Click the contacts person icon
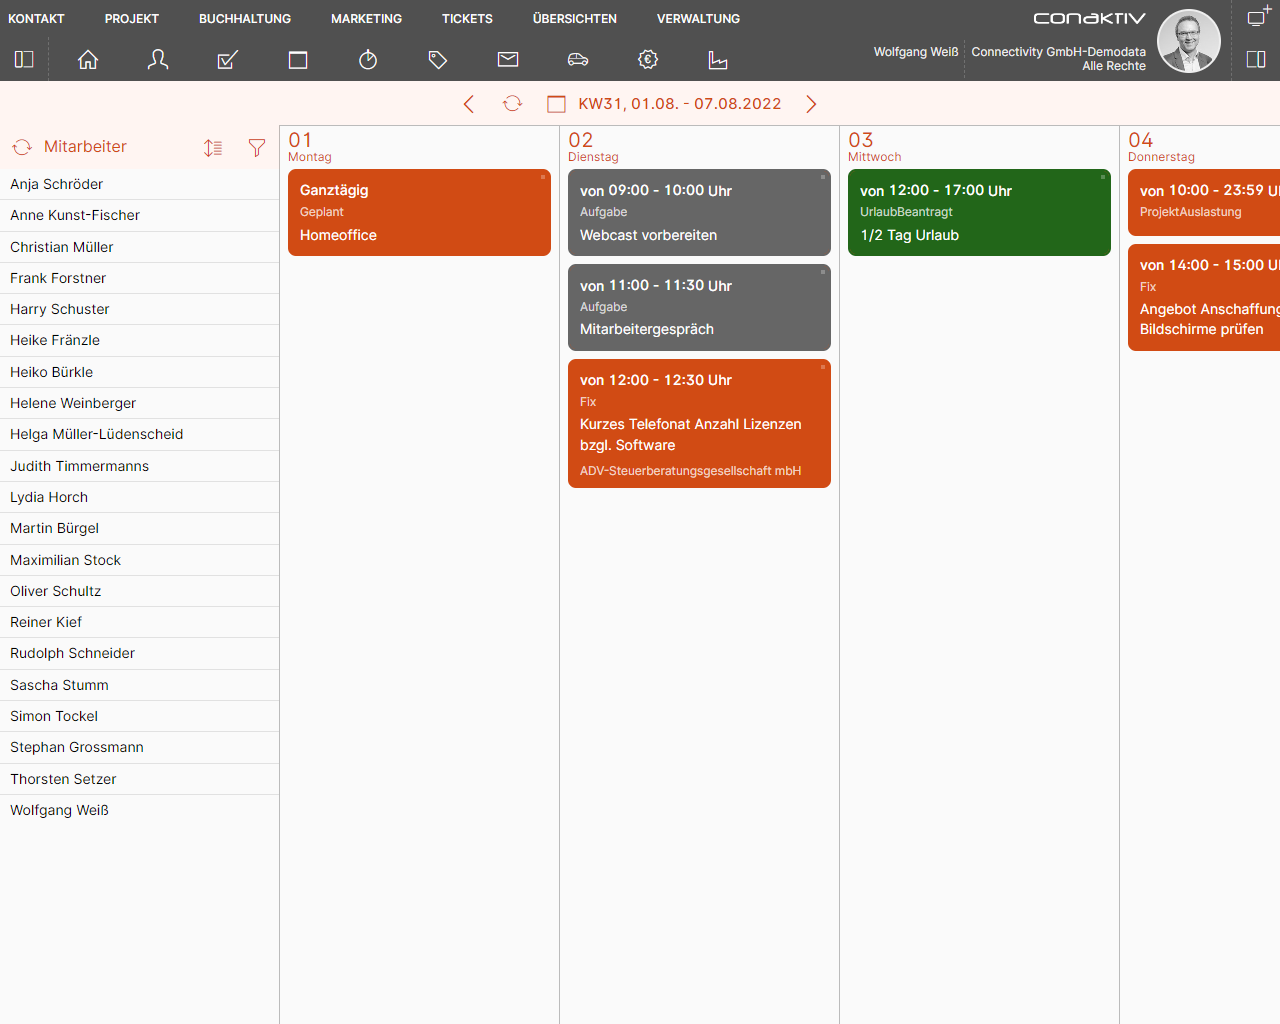Viewport: 1280px width, 1024px height. click(158, 60)
